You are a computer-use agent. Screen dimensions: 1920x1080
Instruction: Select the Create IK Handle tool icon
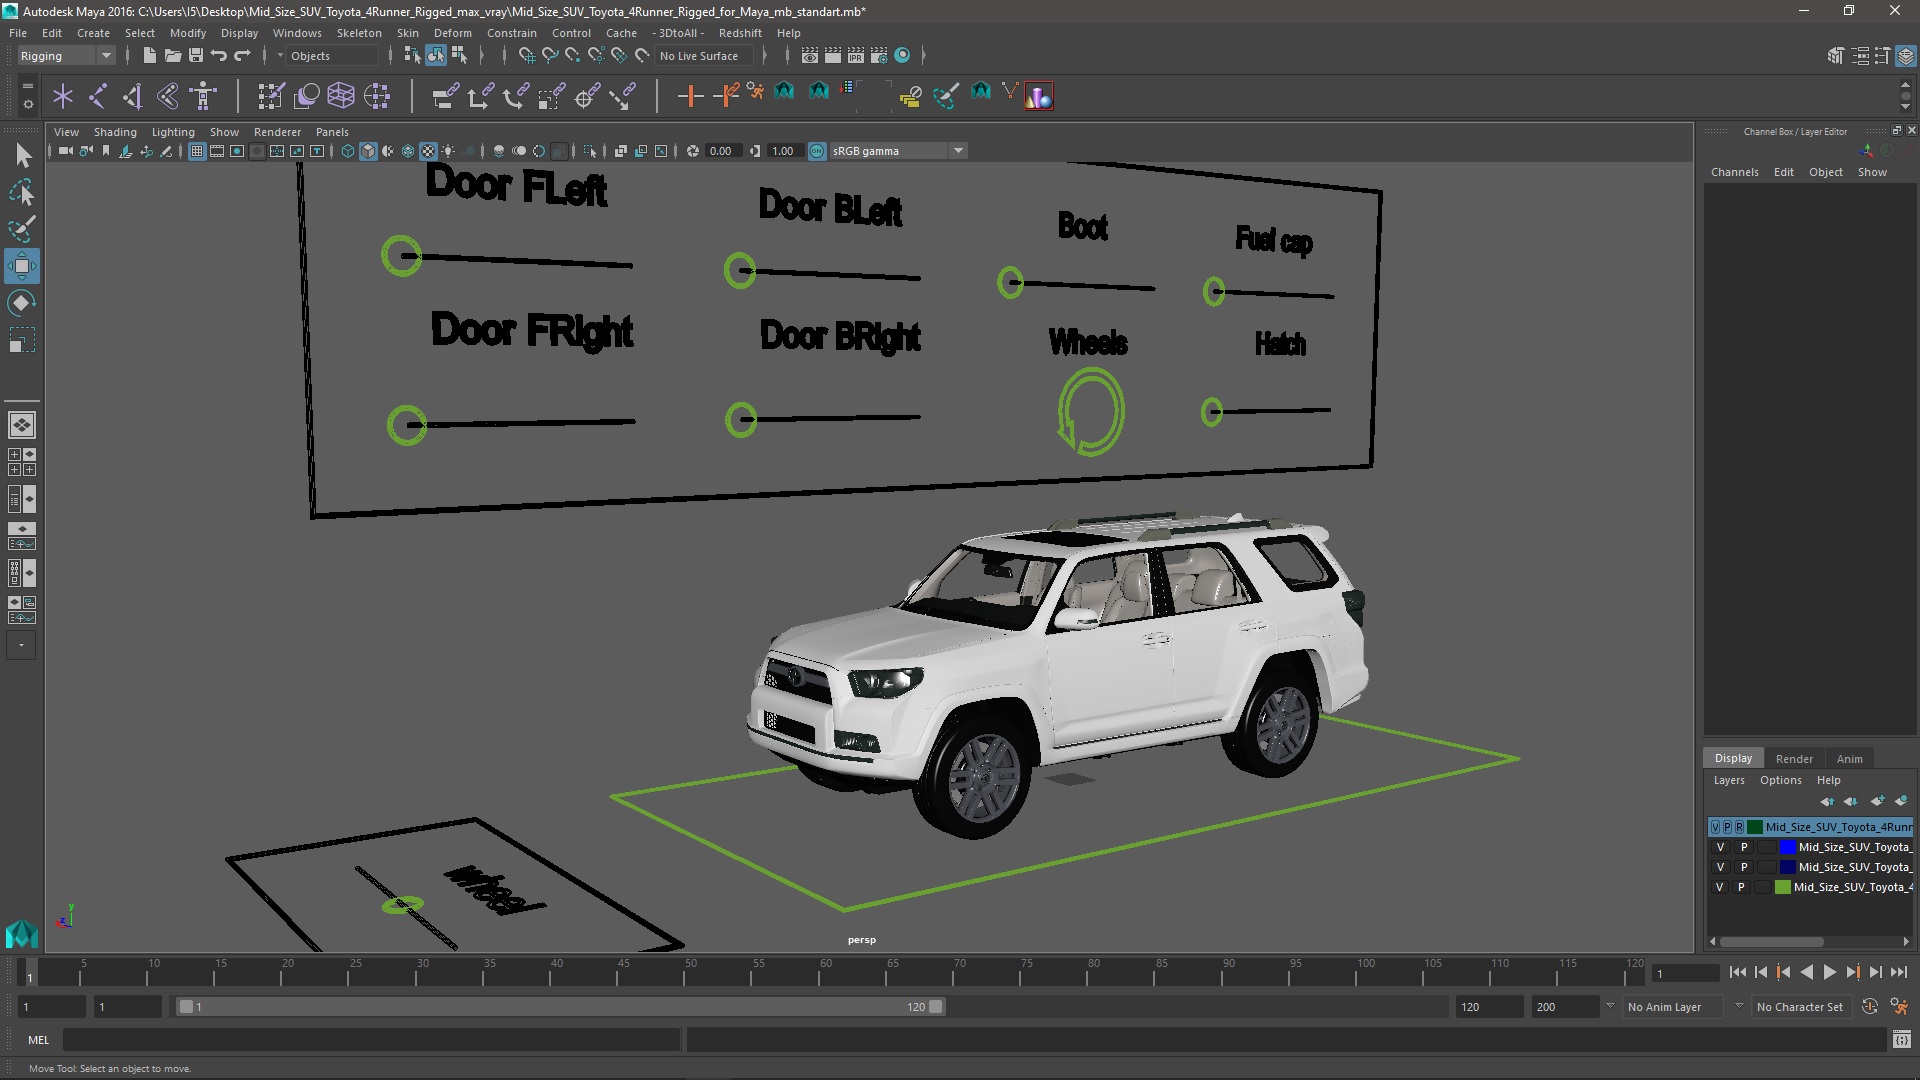(133, 96)
